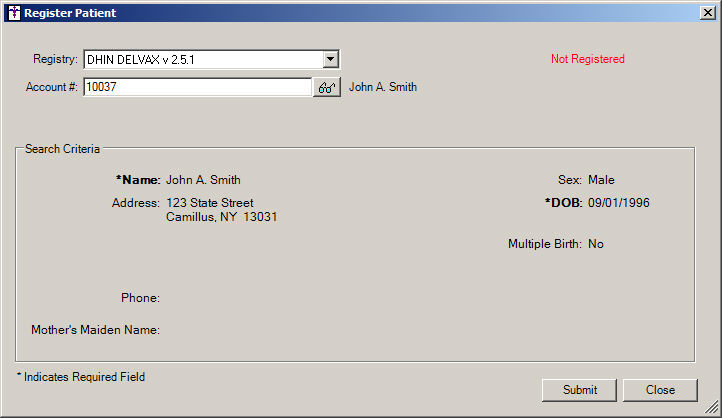The width and height of the screenshot is (722, 418).
Task: Click the Register Patient title bar app icon
Action: click(x=14, y=13)
